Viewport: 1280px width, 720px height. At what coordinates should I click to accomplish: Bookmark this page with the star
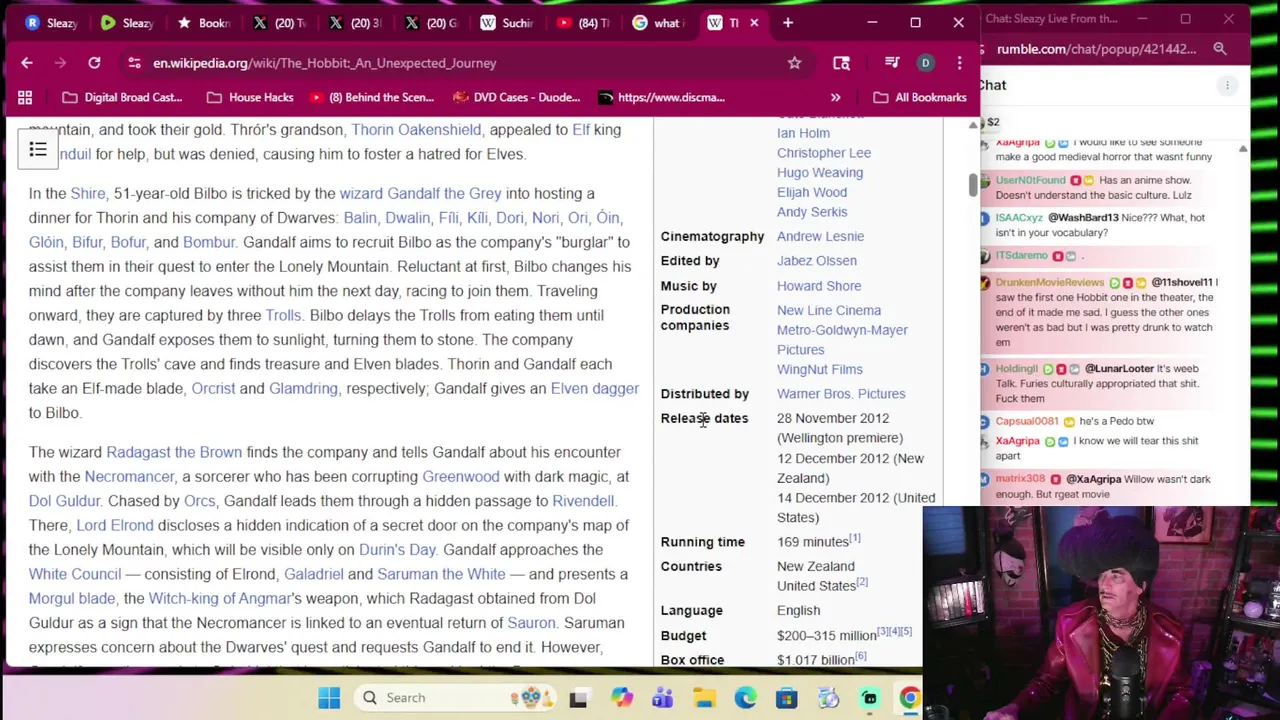(794, 63)
